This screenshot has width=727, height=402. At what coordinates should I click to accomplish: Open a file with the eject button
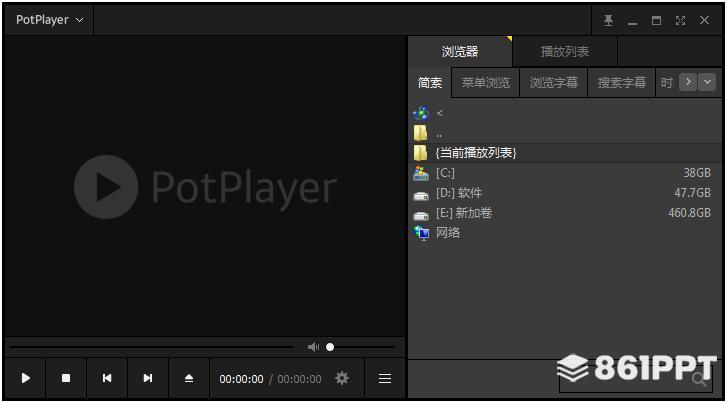189,378
